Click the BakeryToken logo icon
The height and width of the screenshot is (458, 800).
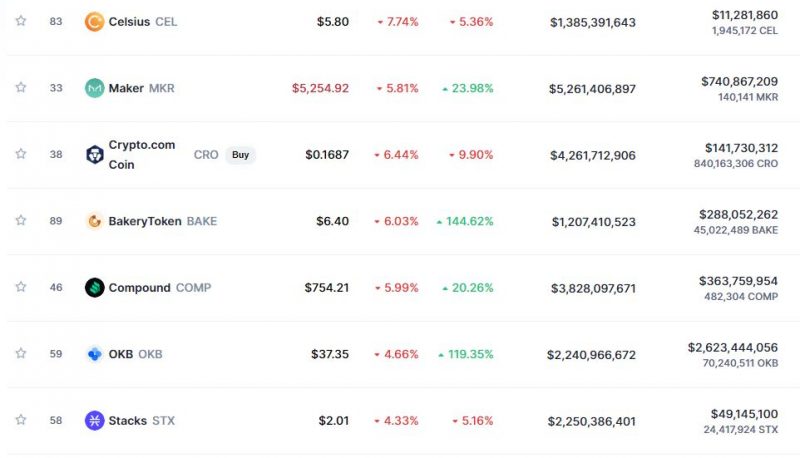point(94,221)
